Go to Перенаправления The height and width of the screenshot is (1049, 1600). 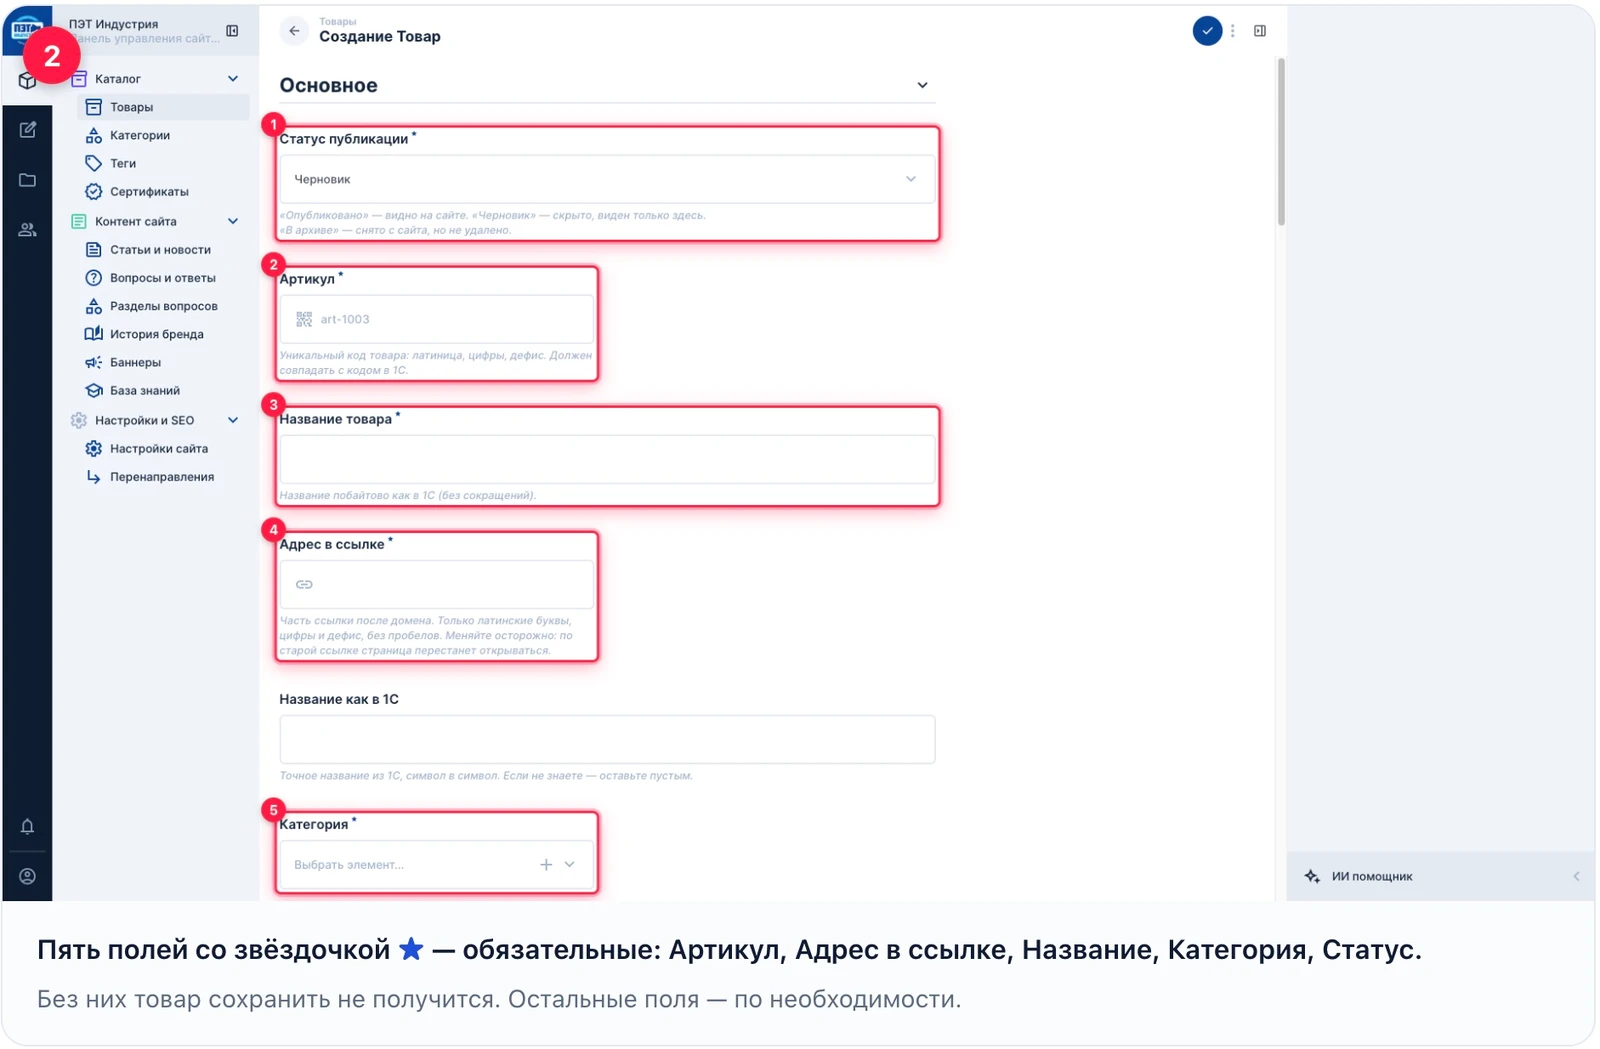tap(163, 477)
